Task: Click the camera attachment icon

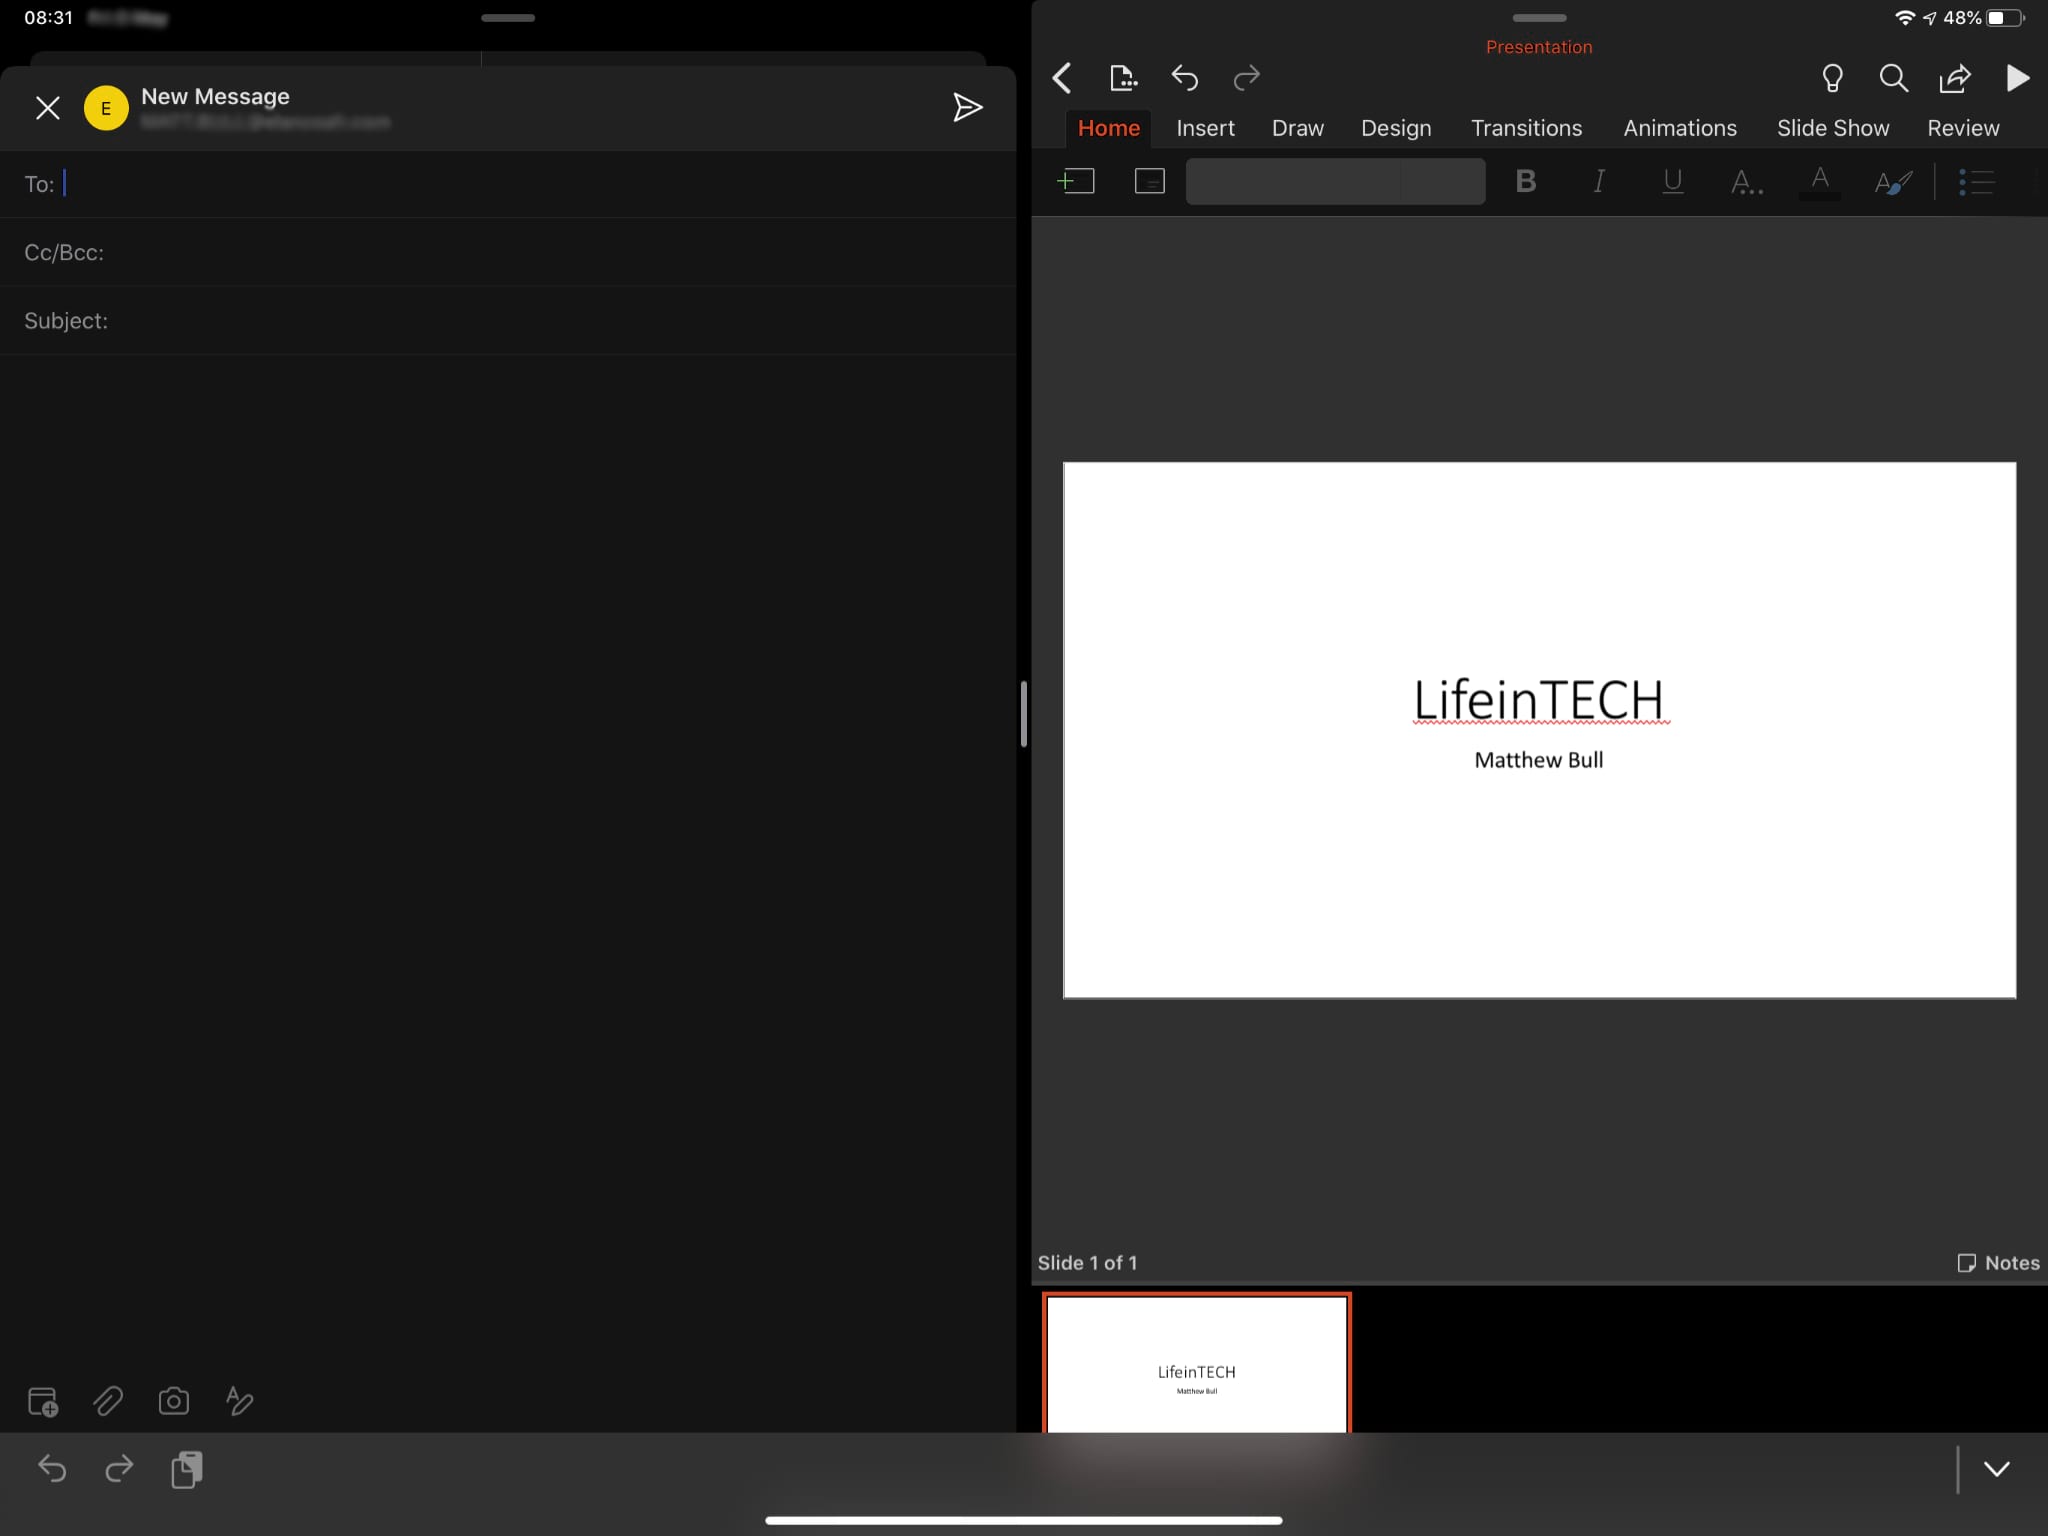Action: [x=174, y=1402]
